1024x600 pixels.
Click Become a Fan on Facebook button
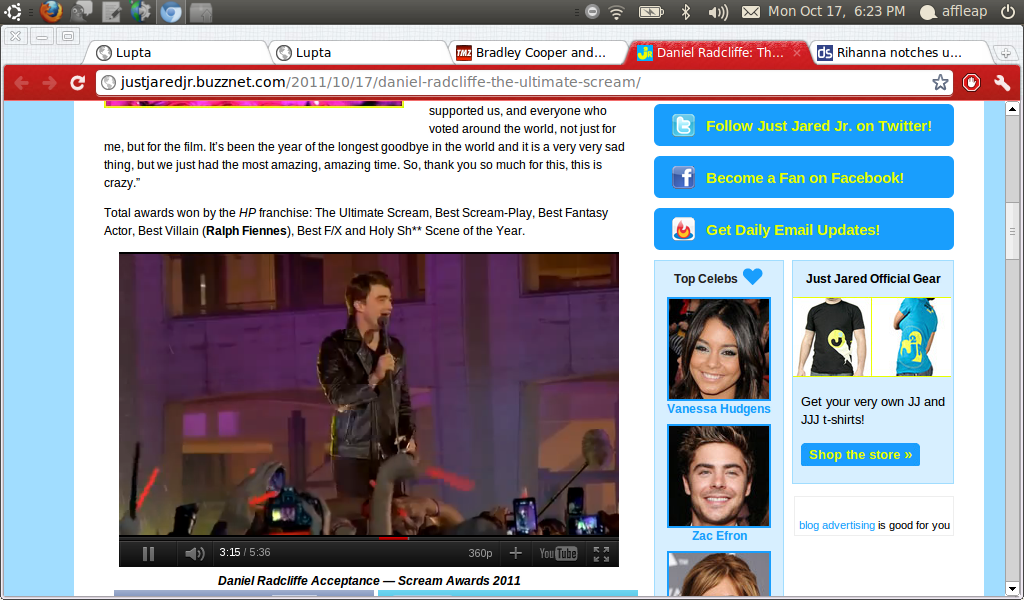803,177
